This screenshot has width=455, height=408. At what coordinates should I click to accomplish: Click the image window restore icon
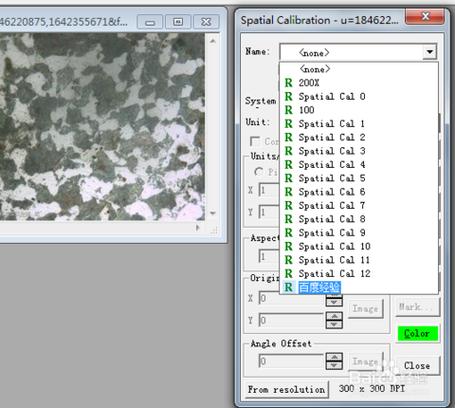178,22
